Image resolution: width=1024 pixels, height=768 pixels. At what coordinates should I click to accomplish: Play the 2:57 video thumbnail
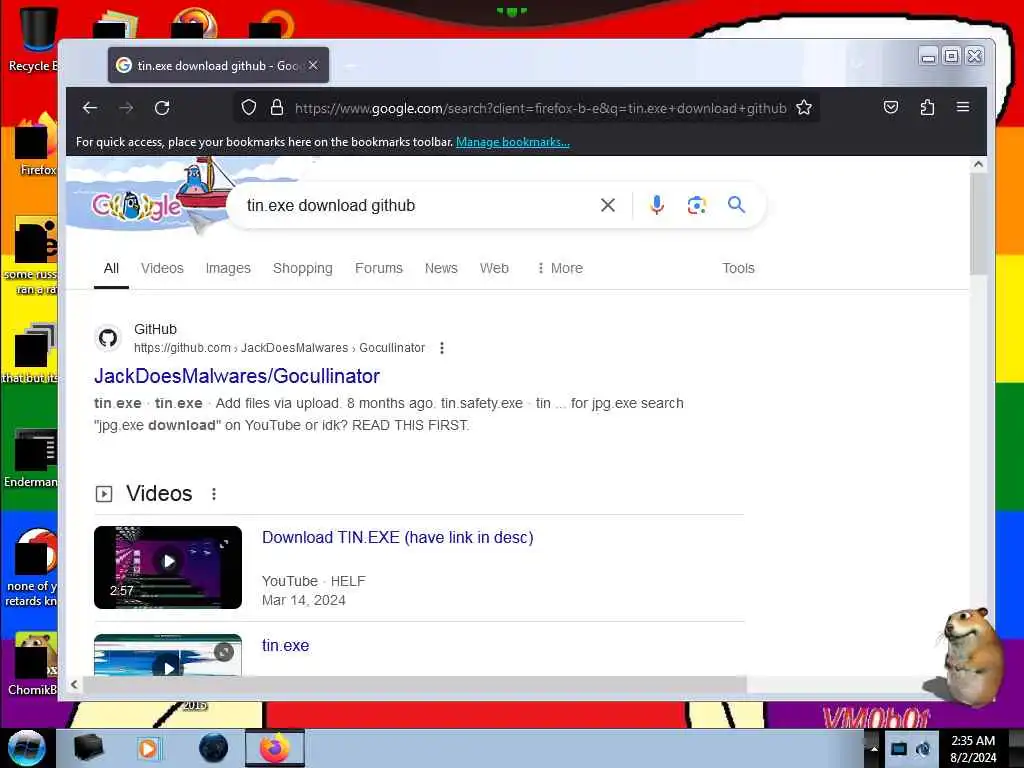tap(168, 567)
